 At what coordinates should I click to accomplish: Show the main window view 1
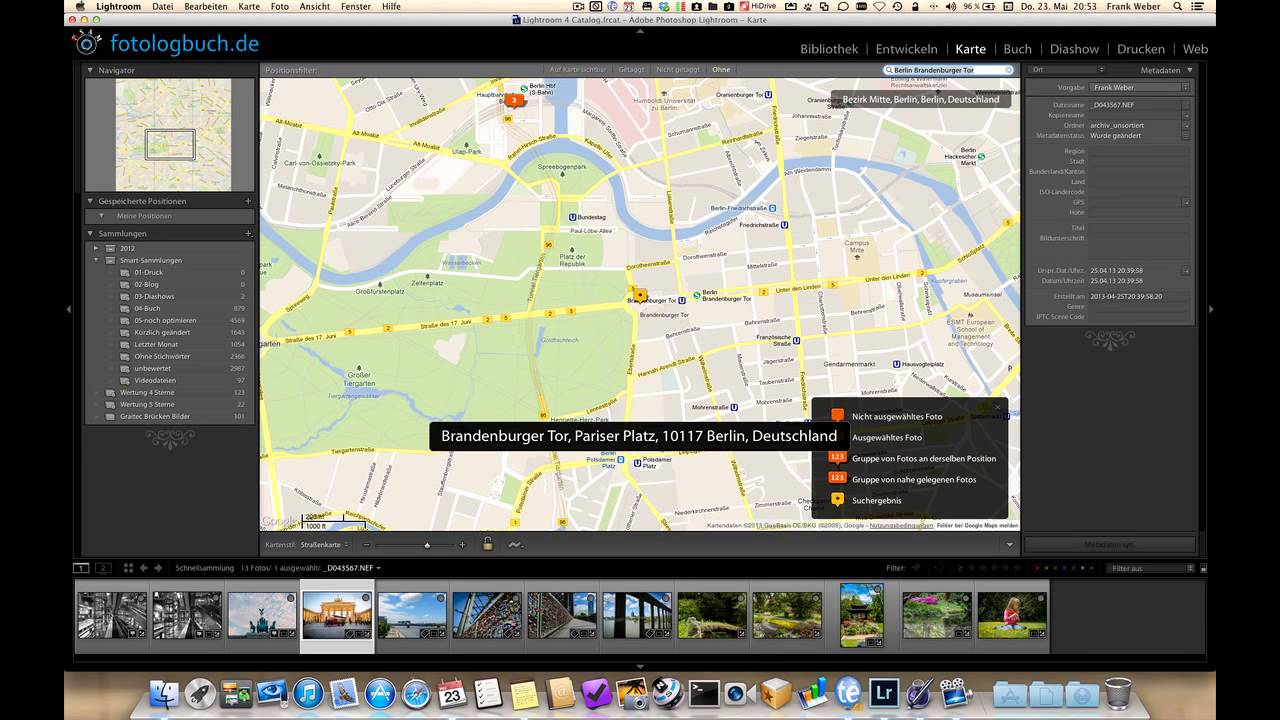[82, 568]
